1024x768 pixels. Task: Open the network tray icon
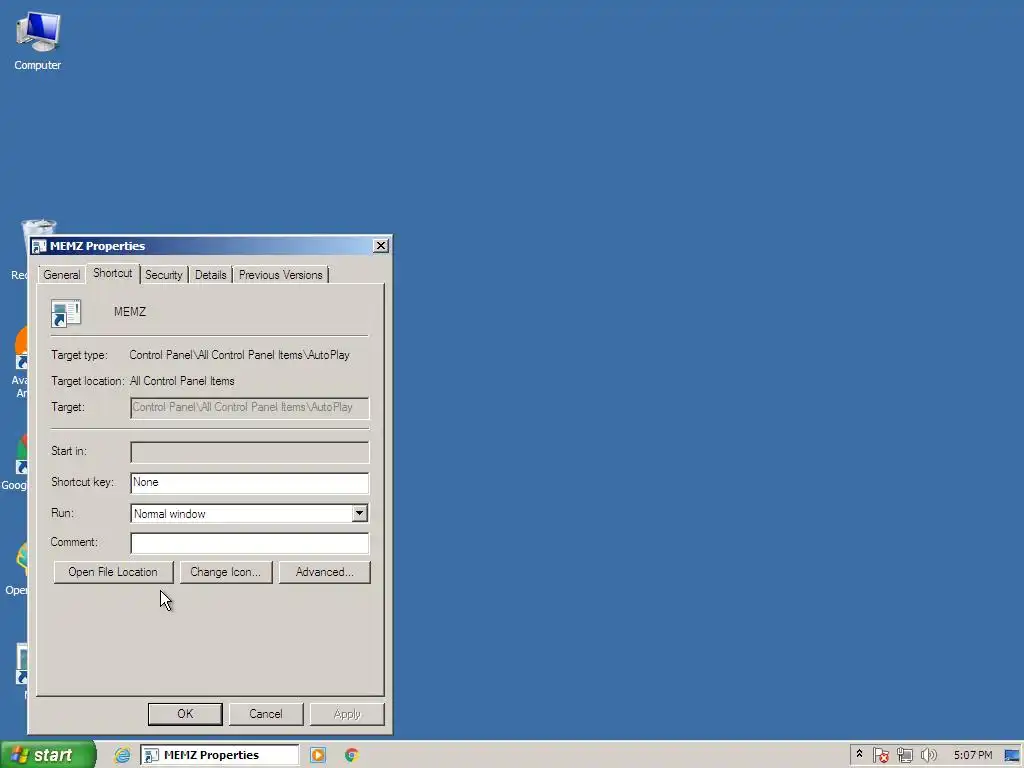tap(904, 755)
